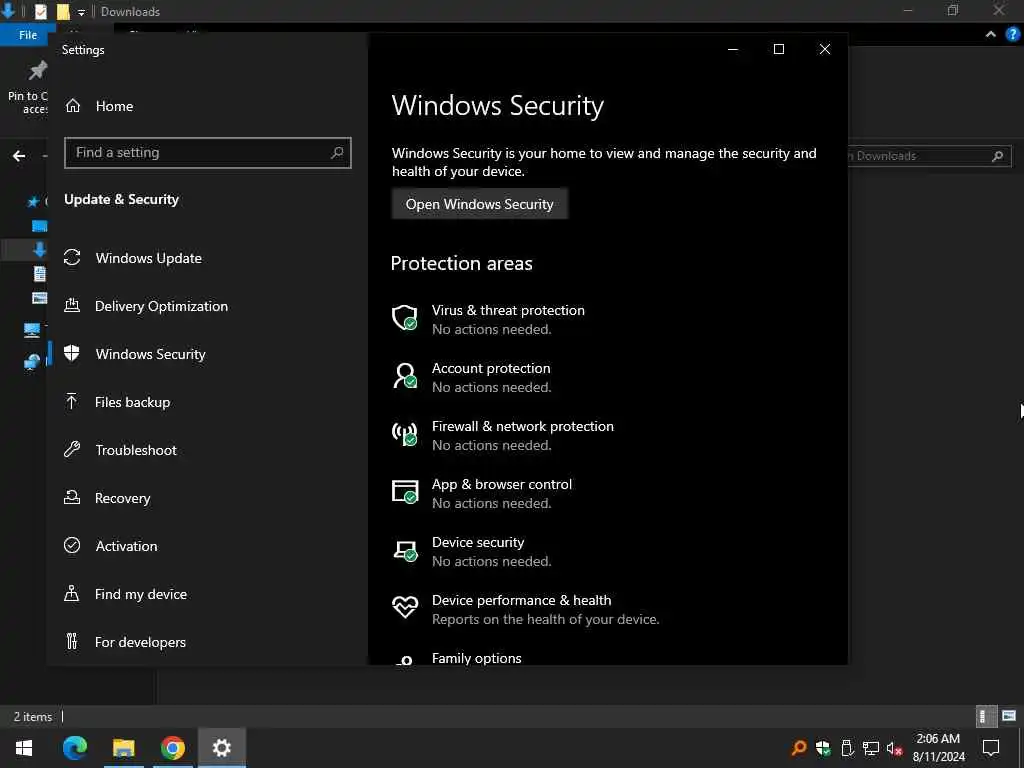Launch Google Chrome from taskbar

[x=172, y=748]
